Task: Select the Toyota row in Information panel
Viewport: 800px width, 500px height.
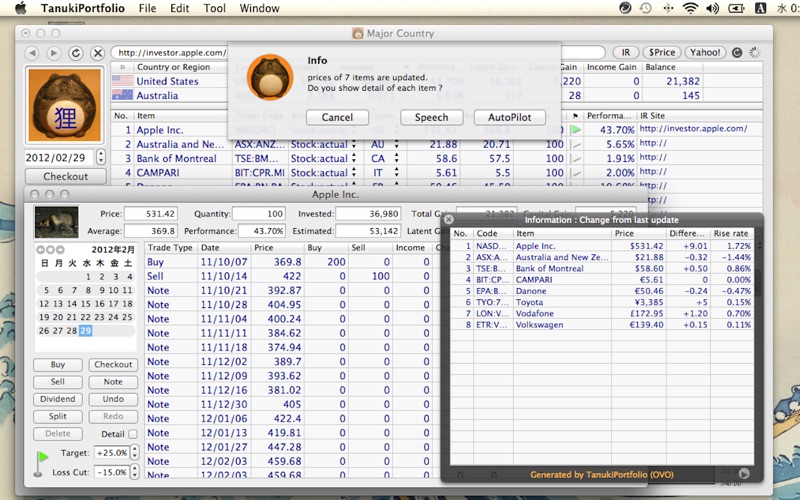Action: click(x=603, y=302)
